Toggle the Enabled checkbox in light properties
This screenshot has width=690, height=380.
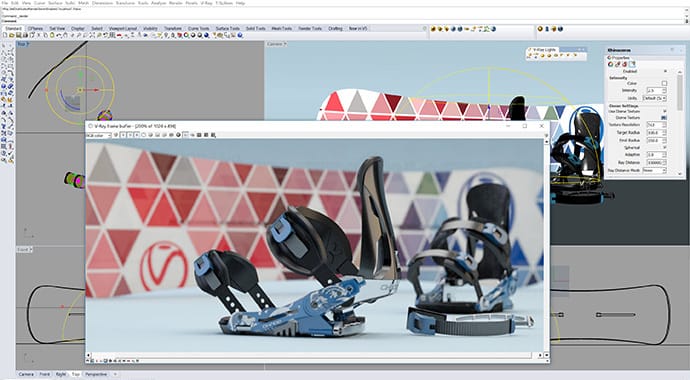(665, 71)
